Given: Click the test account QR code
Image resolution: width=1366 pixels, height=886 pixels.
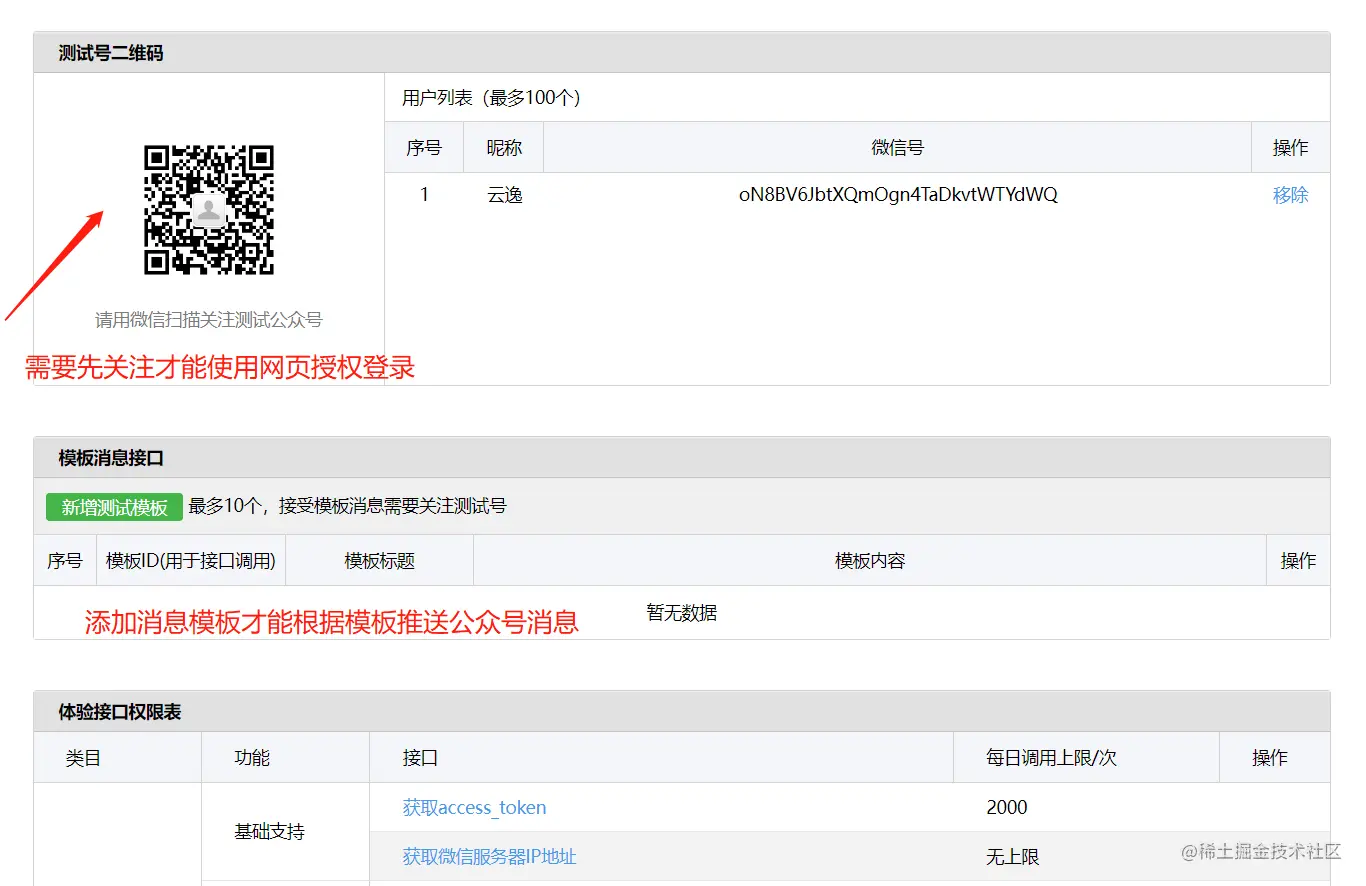Looking at the screenshot, I should pos(208,210).
